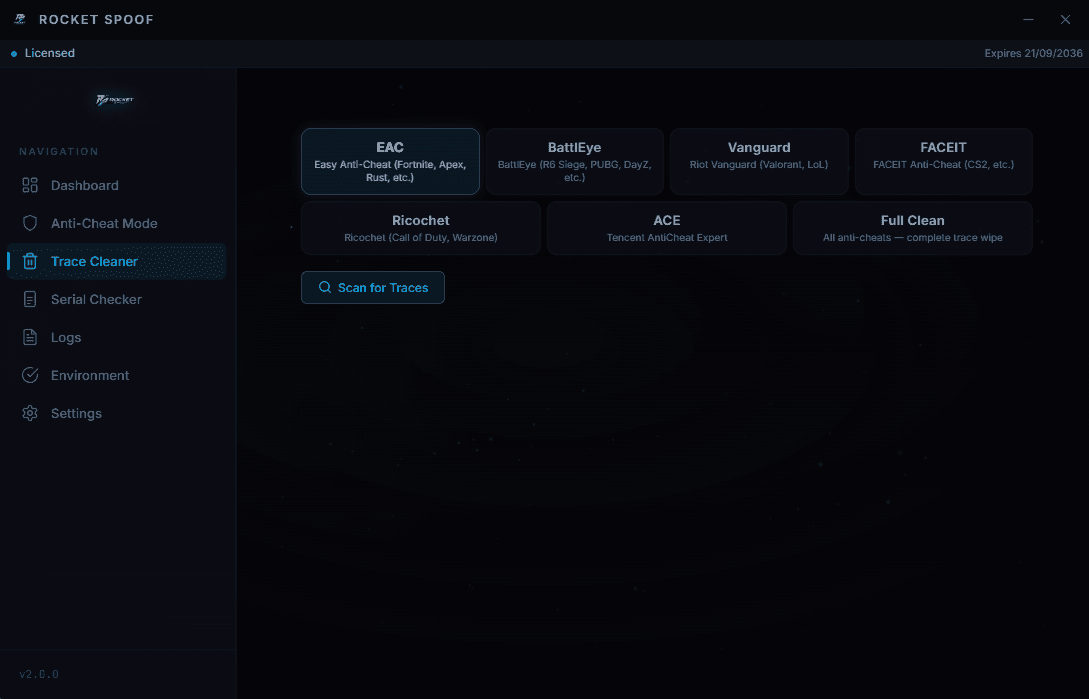Click the version number v2.0.0

click(39, 674)
